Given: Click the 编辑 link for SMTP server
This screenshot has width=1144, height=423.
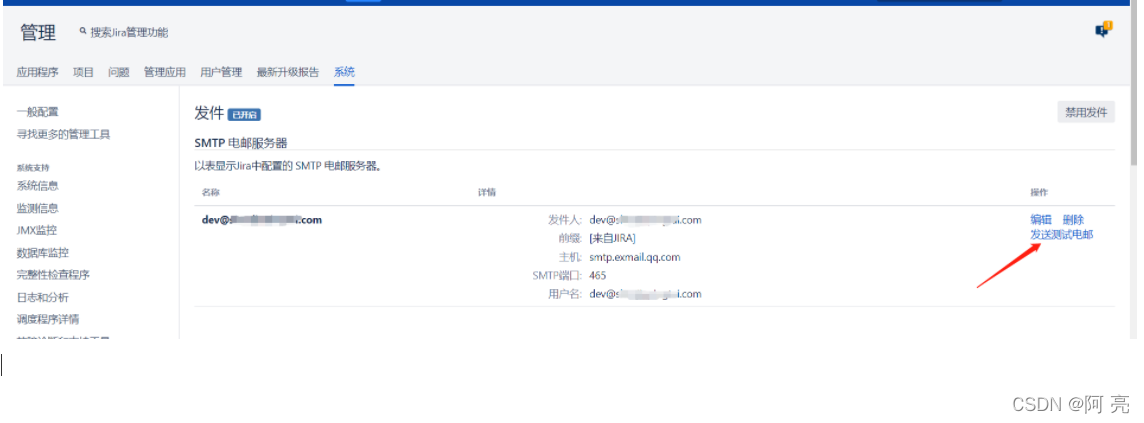Looking at the screenshot, I should [1041, 220].
